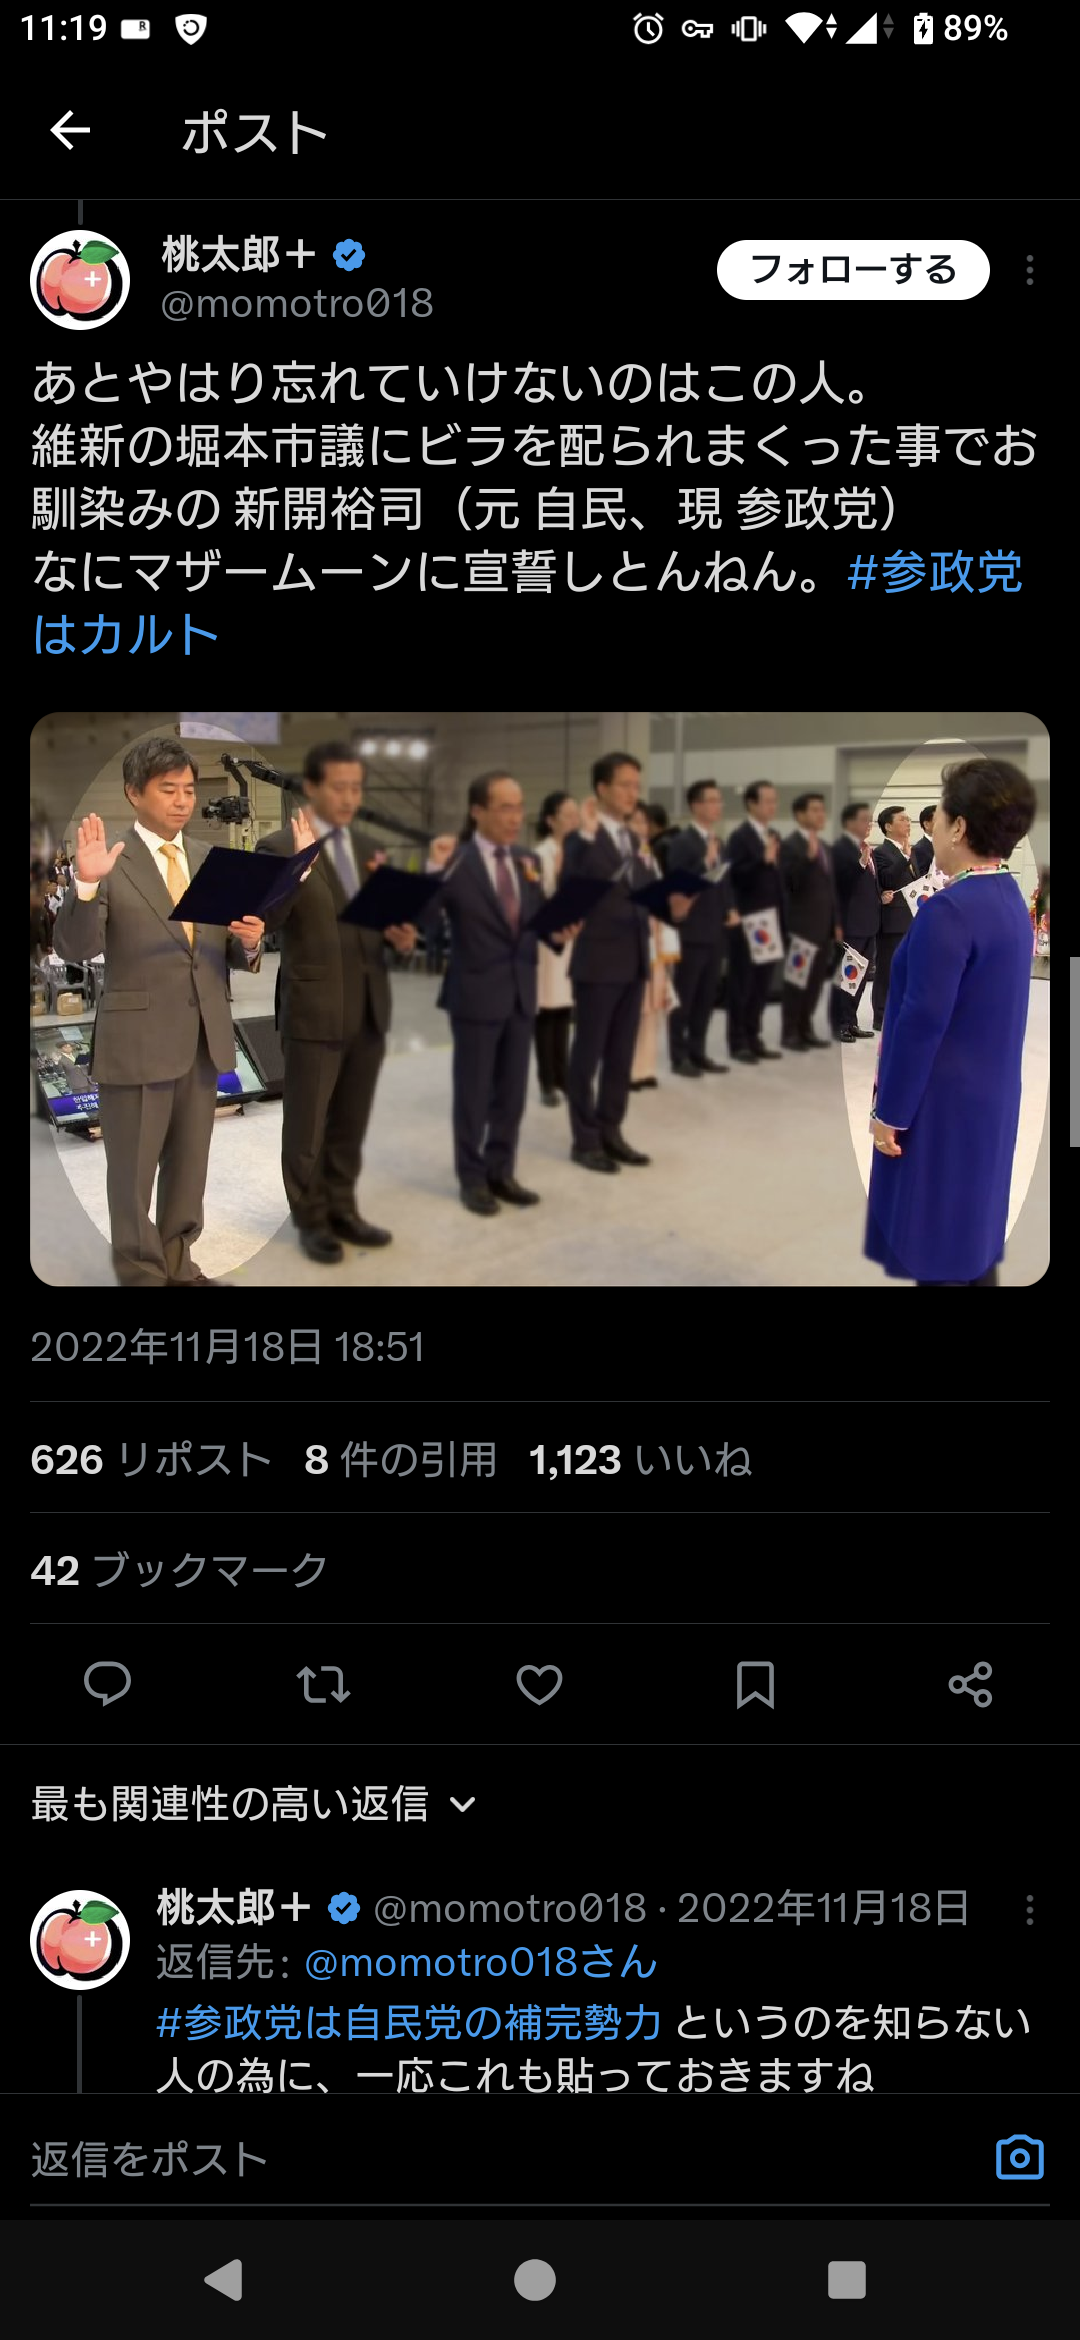Viewport: 1080px width, 2340px height.
Task: Tap the Android home navigation button
Action: point(535,2280)
